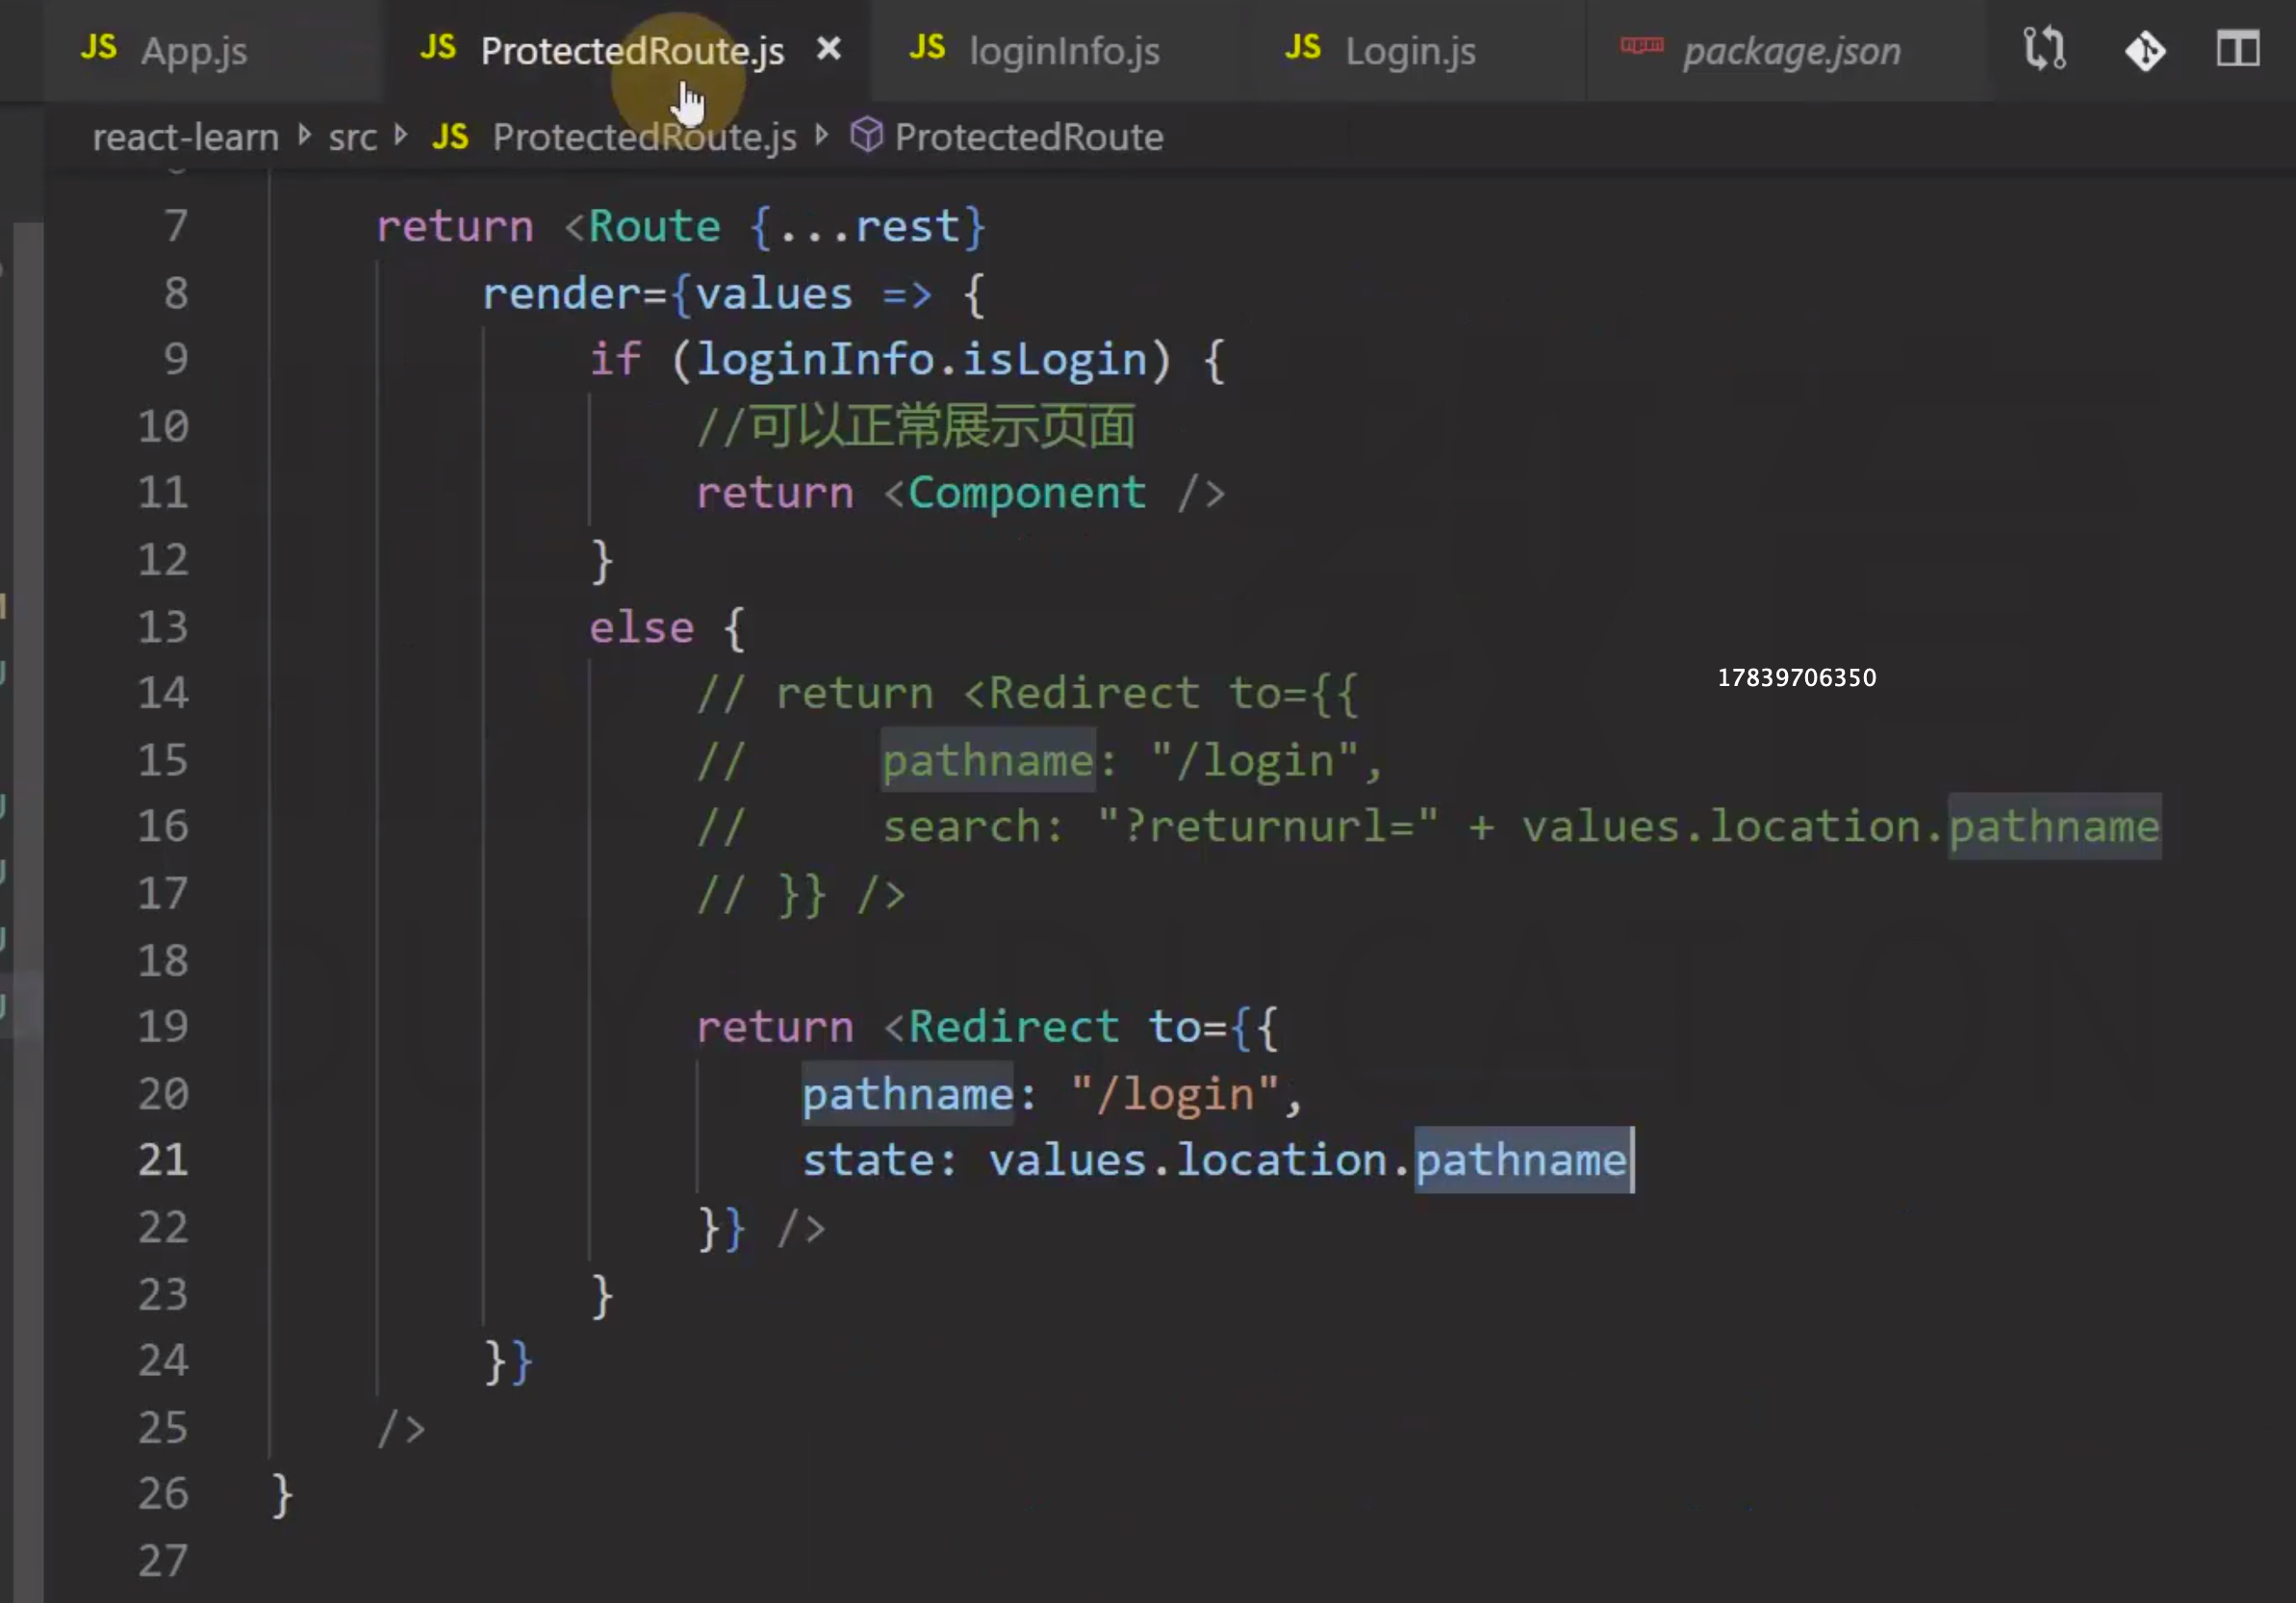Click the npm icon on package.json tab
The height and width of the screenshot is (1603, 2296).
(x=1641, y=46)
